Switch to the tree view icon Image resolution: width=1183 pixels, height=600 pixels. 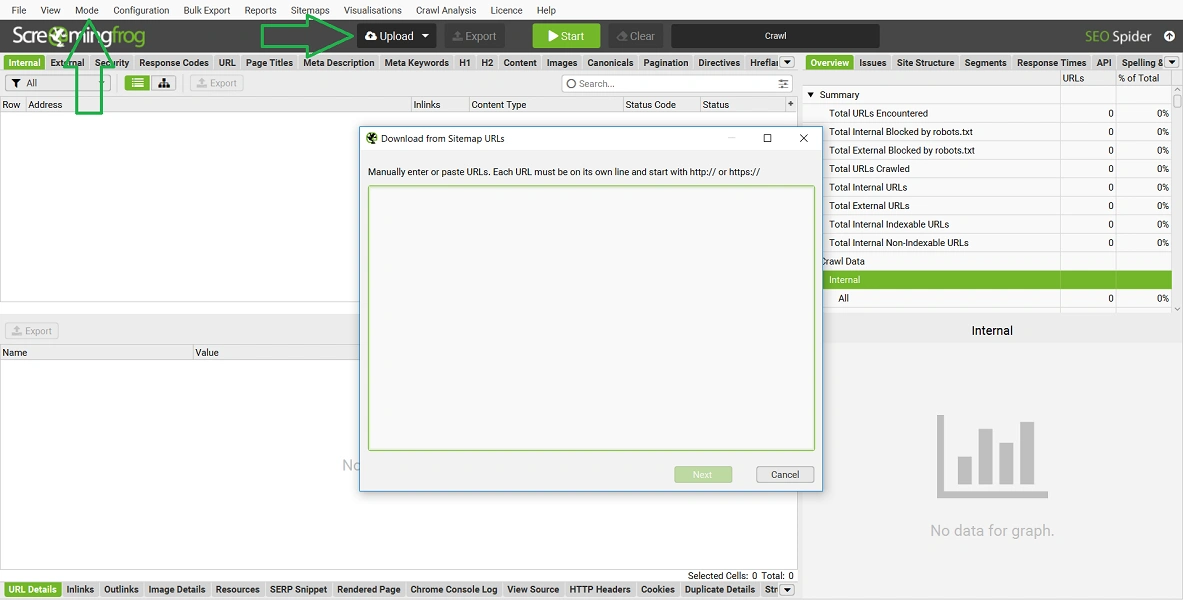tap(164, 83)
